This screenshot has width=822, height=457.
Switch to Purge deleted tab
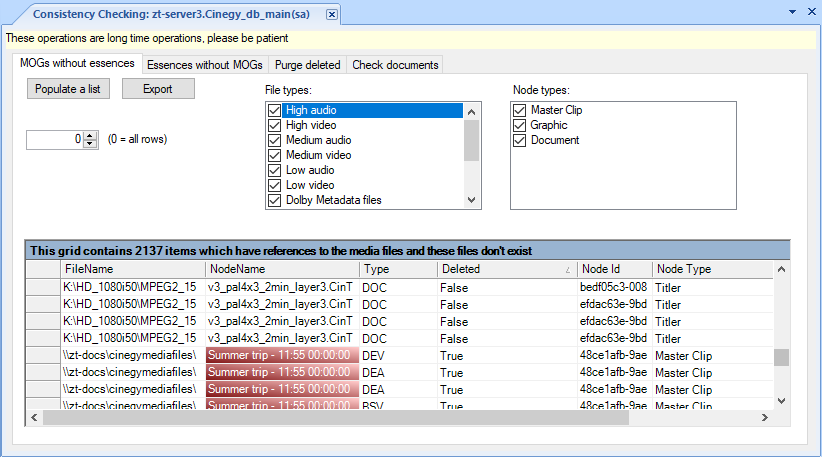coord(308,65)
